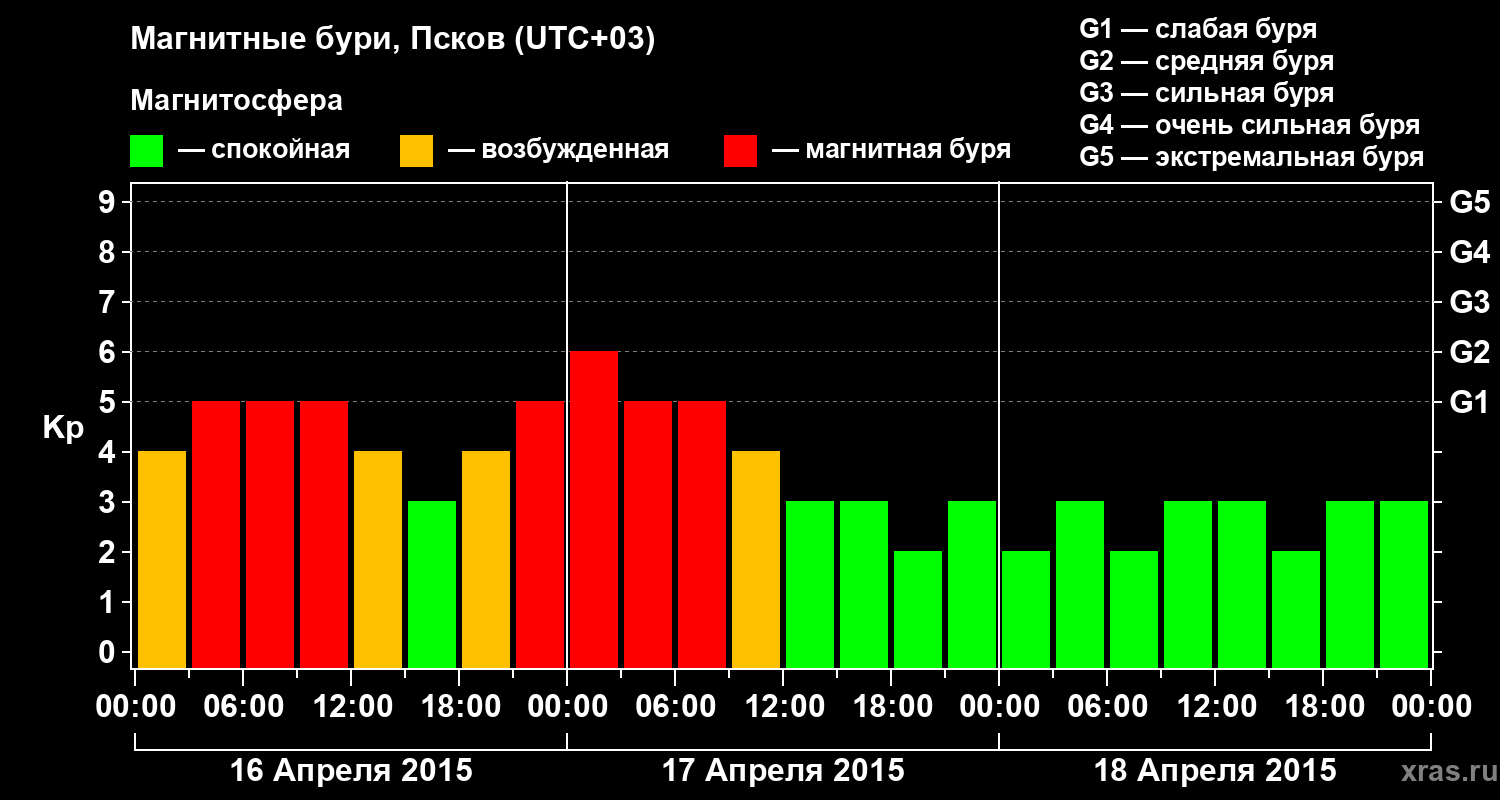
Task: Click the '0' value on the Kp axis
Action: 109,652
